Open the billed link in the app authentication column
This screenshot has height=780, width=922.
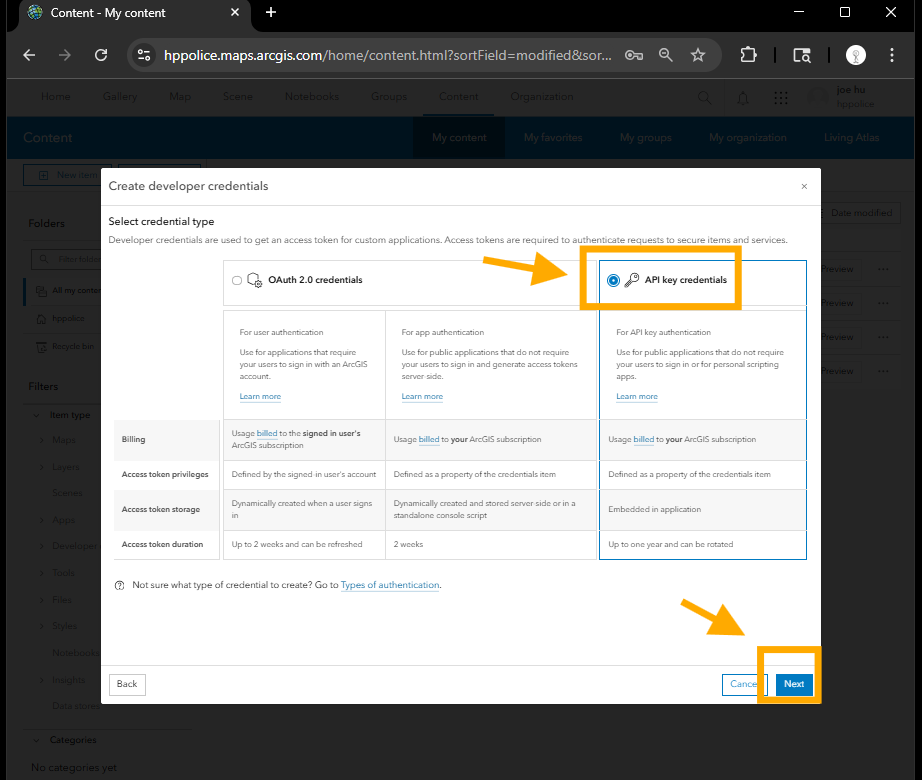[x=429, y=439]
